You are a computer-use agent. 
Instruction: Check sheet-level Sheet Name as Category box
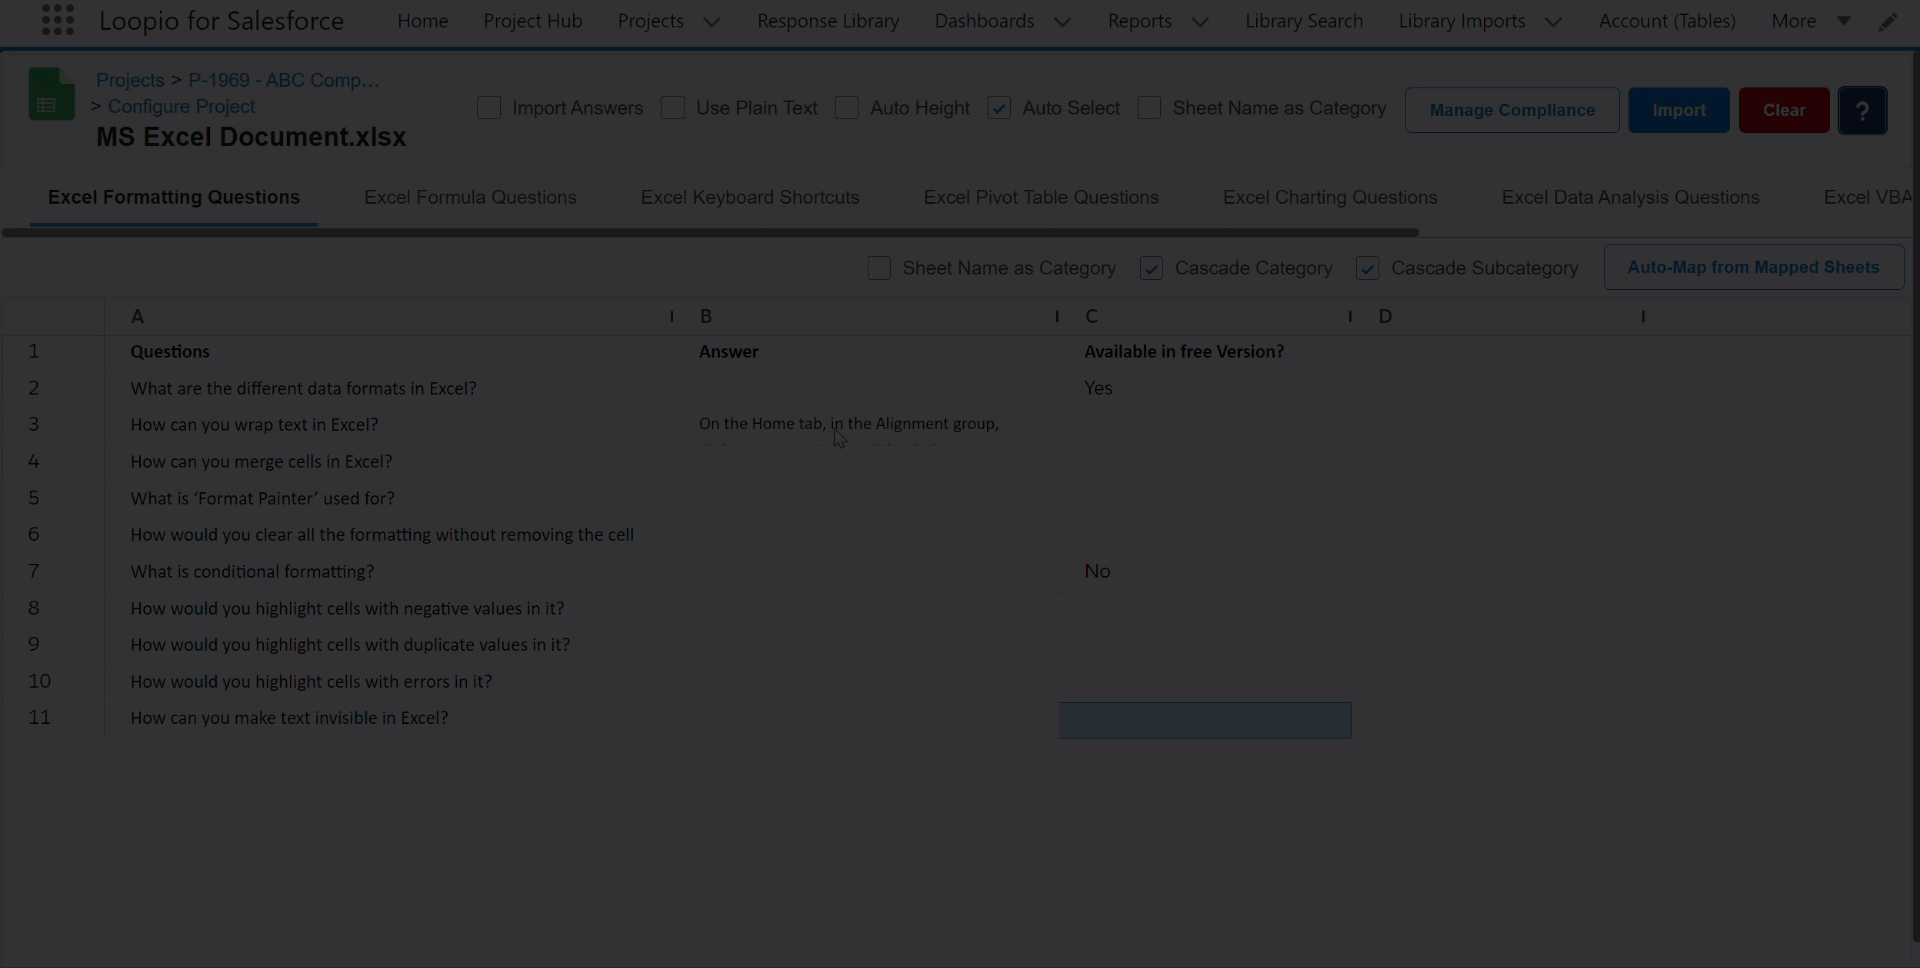tap(879, 268)
